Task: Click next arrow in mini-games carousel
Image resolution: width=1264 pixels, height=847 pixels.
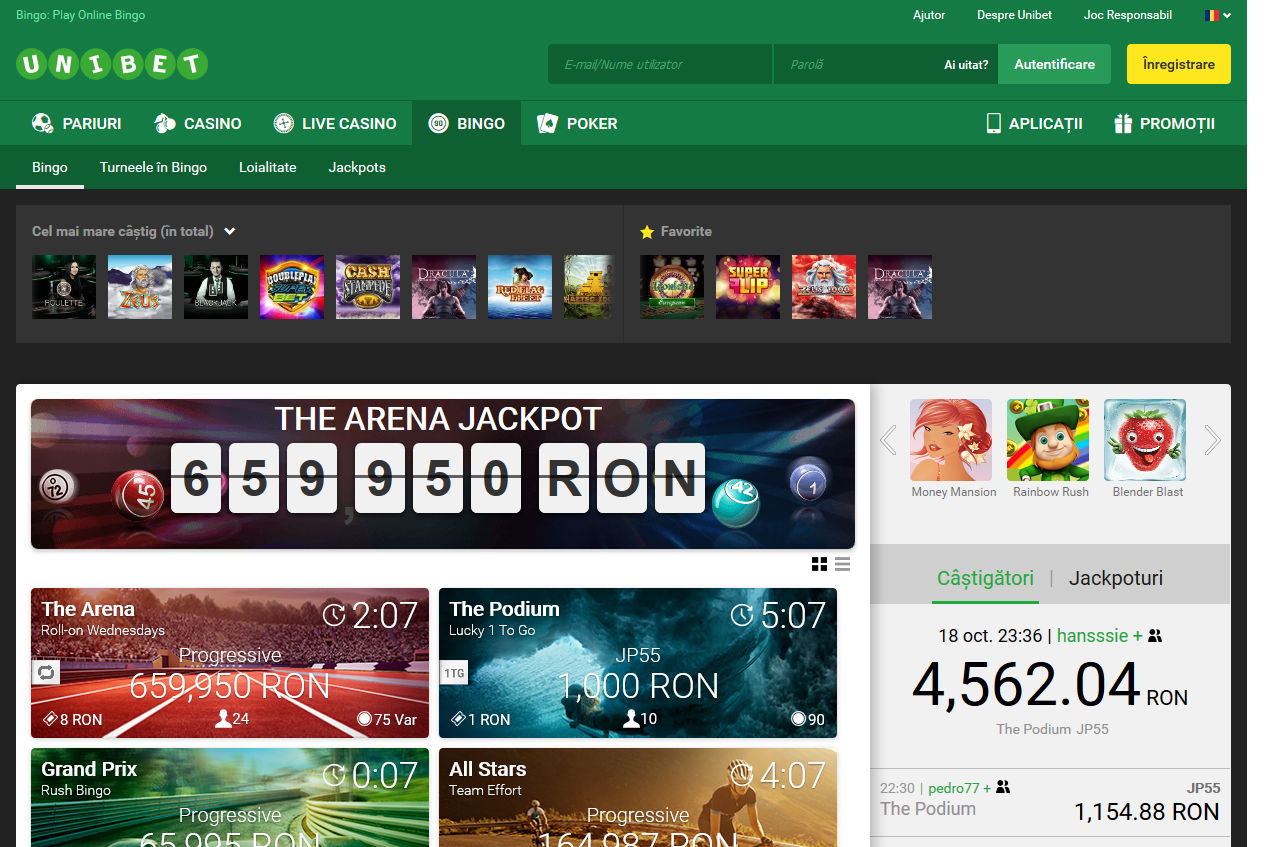Action: (x=1212, y=440)
